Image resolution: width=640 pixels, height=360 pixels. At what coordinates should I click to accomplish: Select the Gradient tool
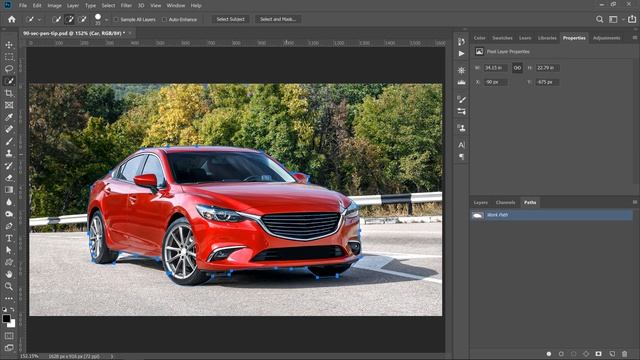tap(9, 189)
